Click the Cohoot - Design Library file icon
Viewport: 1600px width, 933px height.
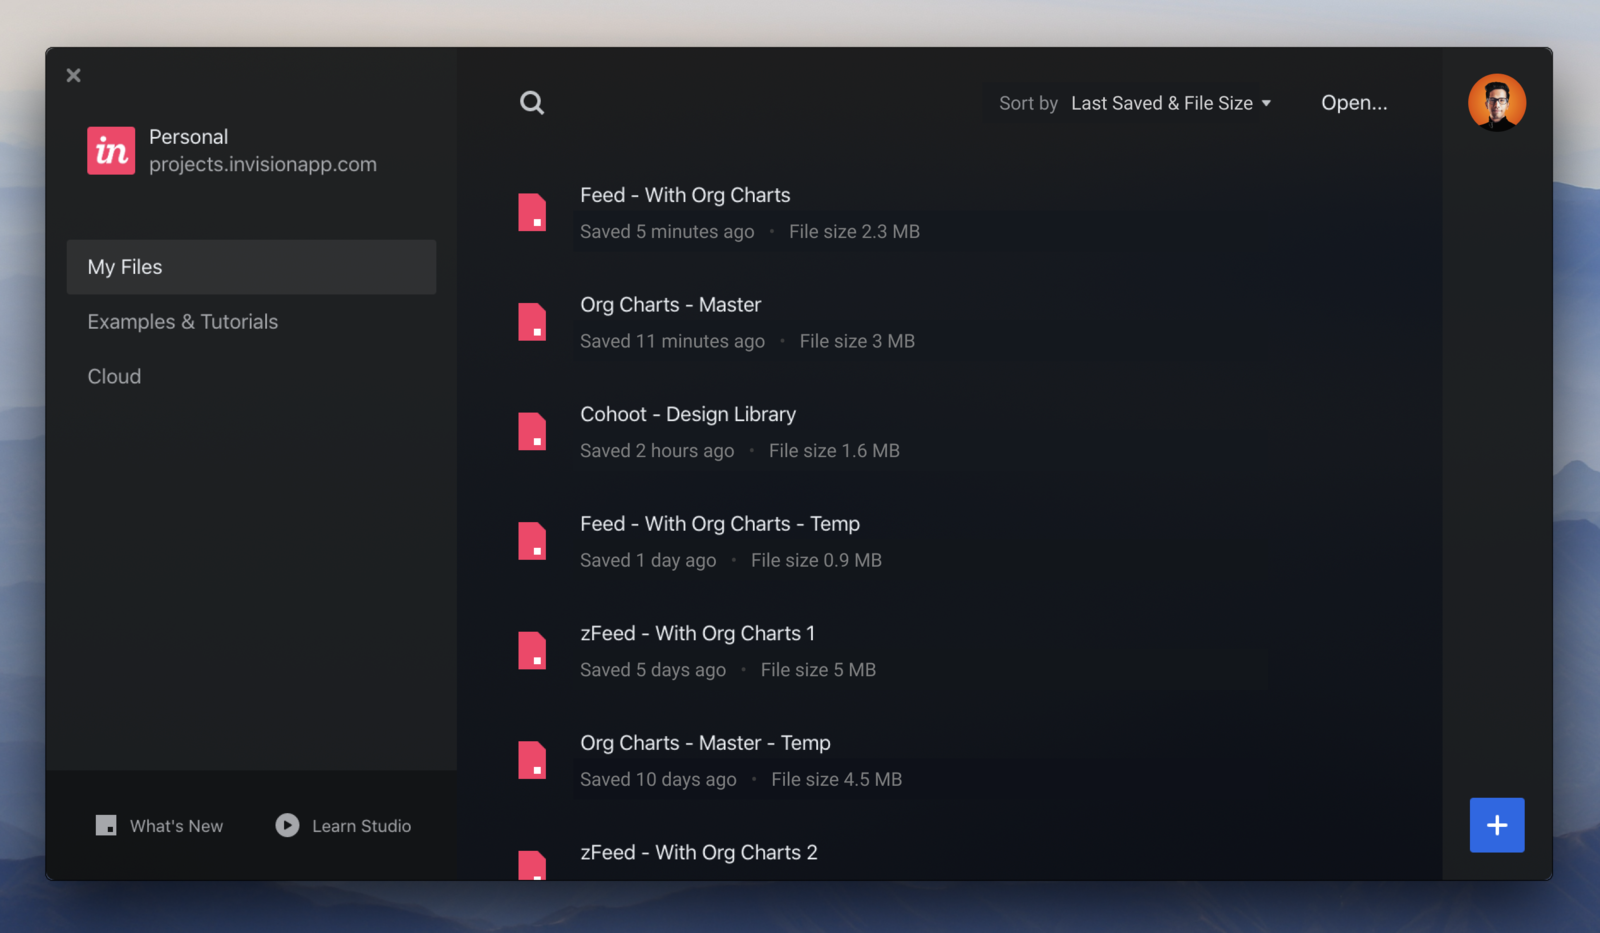(533, 431)
